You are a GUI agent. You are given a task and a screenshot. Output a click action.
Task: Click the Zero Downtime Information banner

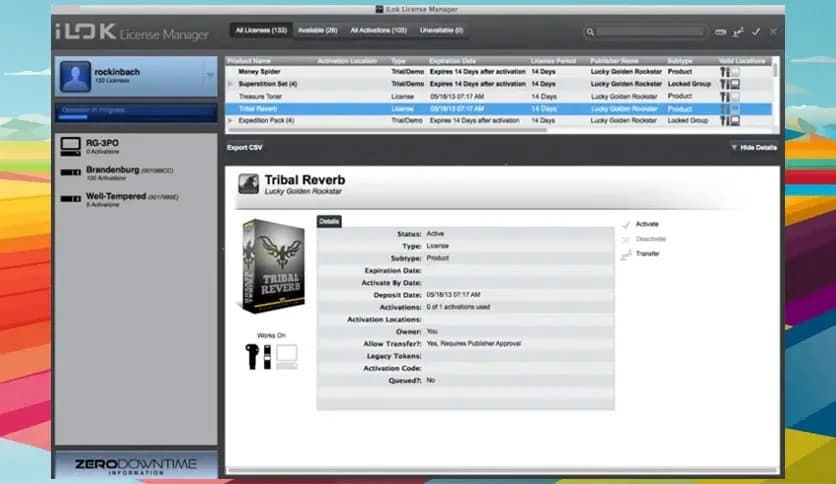(136, 466)
